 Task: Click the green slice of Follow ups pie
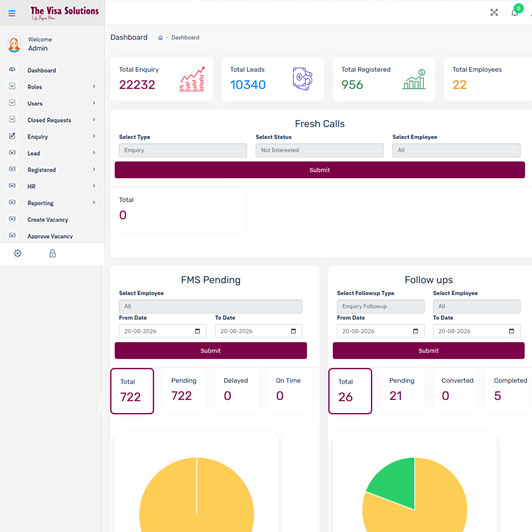(x=395, y=482)
